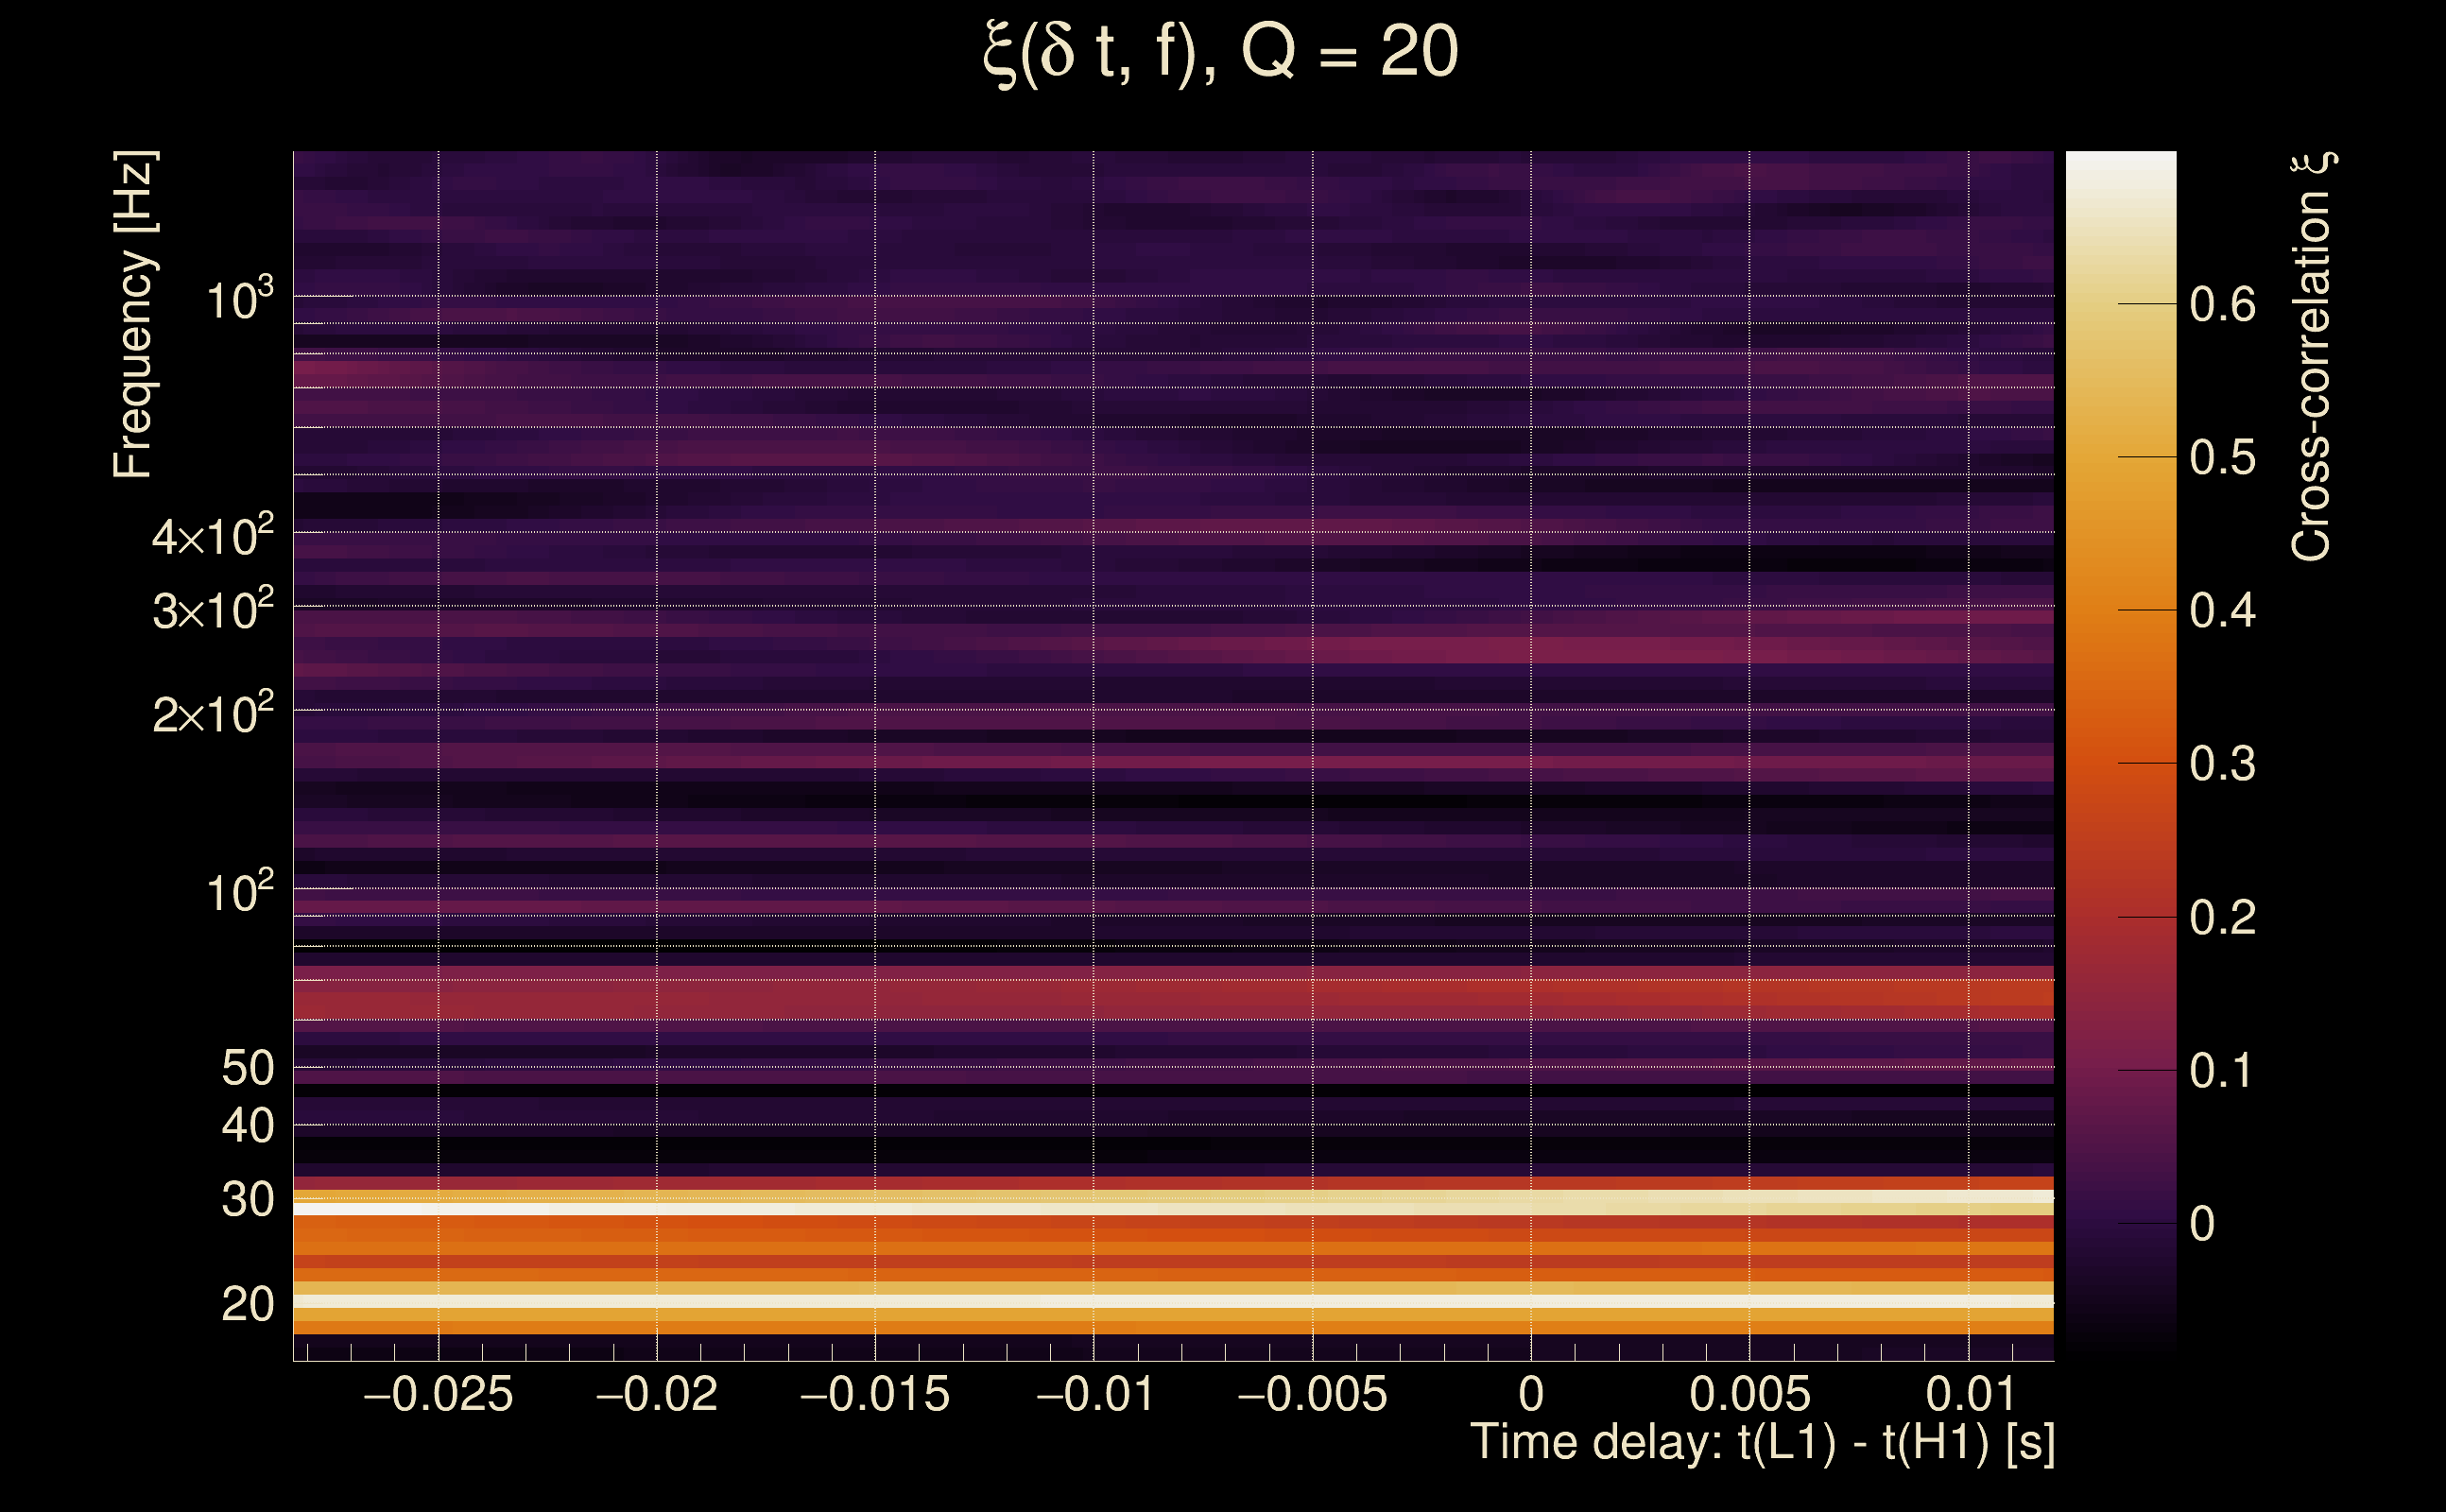Click the 0 time delay tick label
Image resolution: width=2446 pixels, height=1512 pixels.
1531,1395
